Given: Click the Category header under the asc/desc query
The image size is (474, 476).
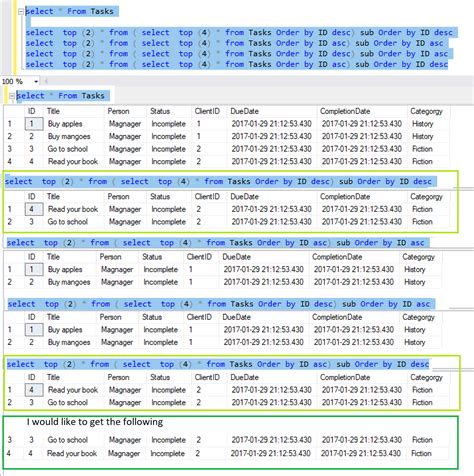Looking at the screenshot, I should point(426,378).
